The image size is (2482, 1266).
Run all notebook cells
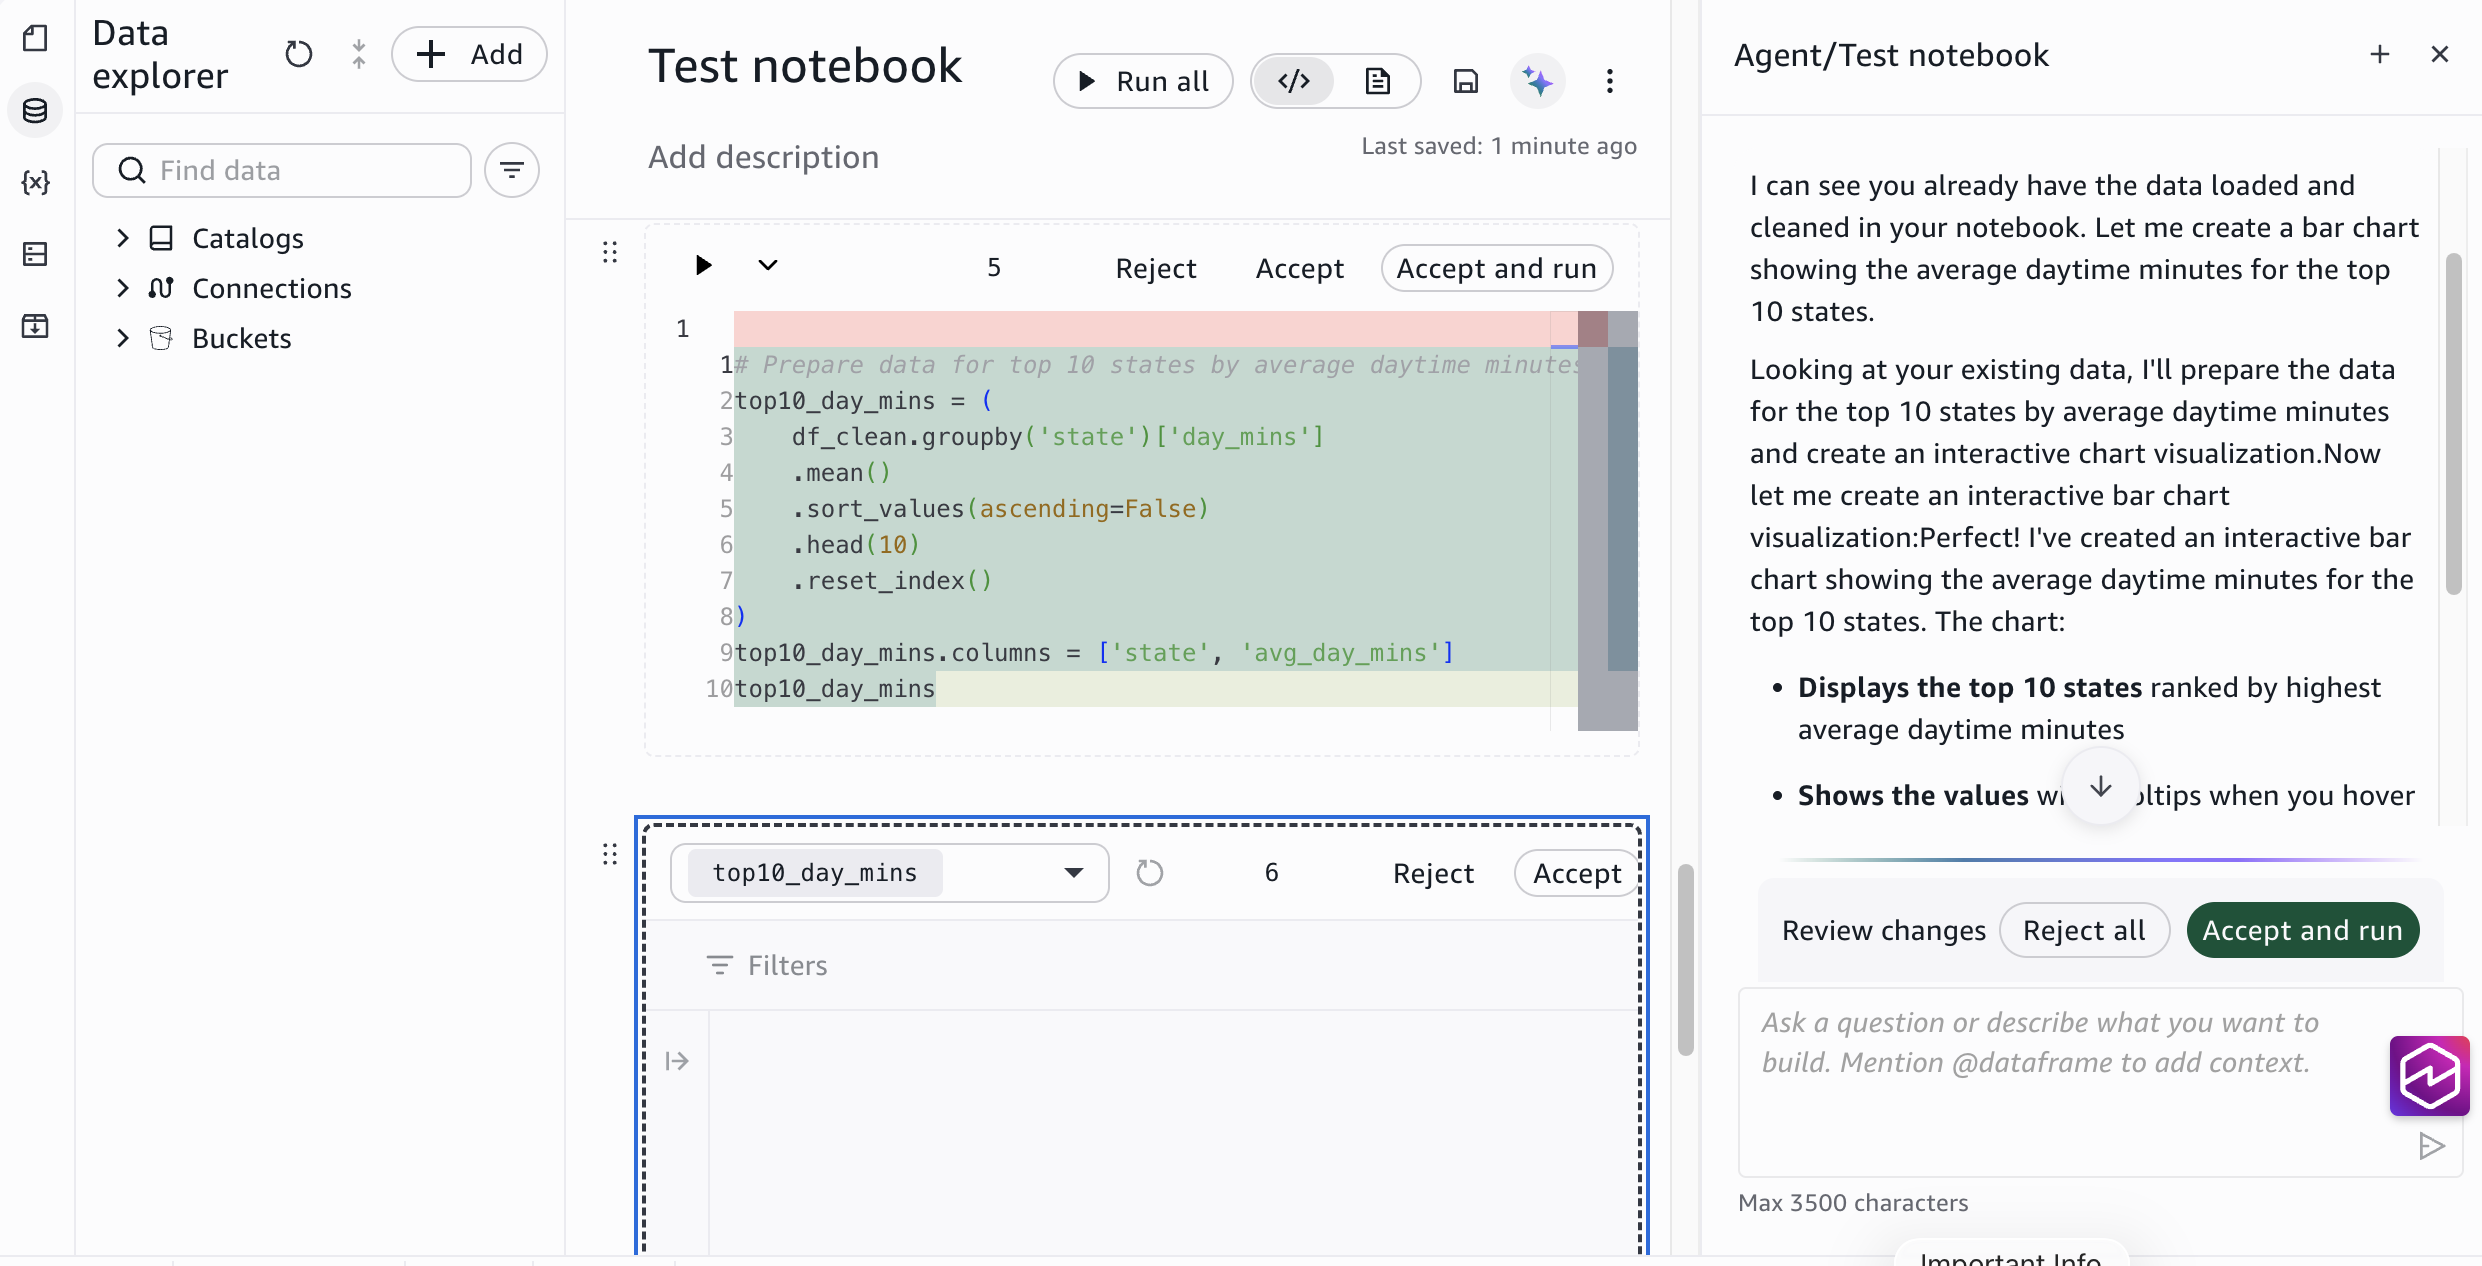[1143, 81]
